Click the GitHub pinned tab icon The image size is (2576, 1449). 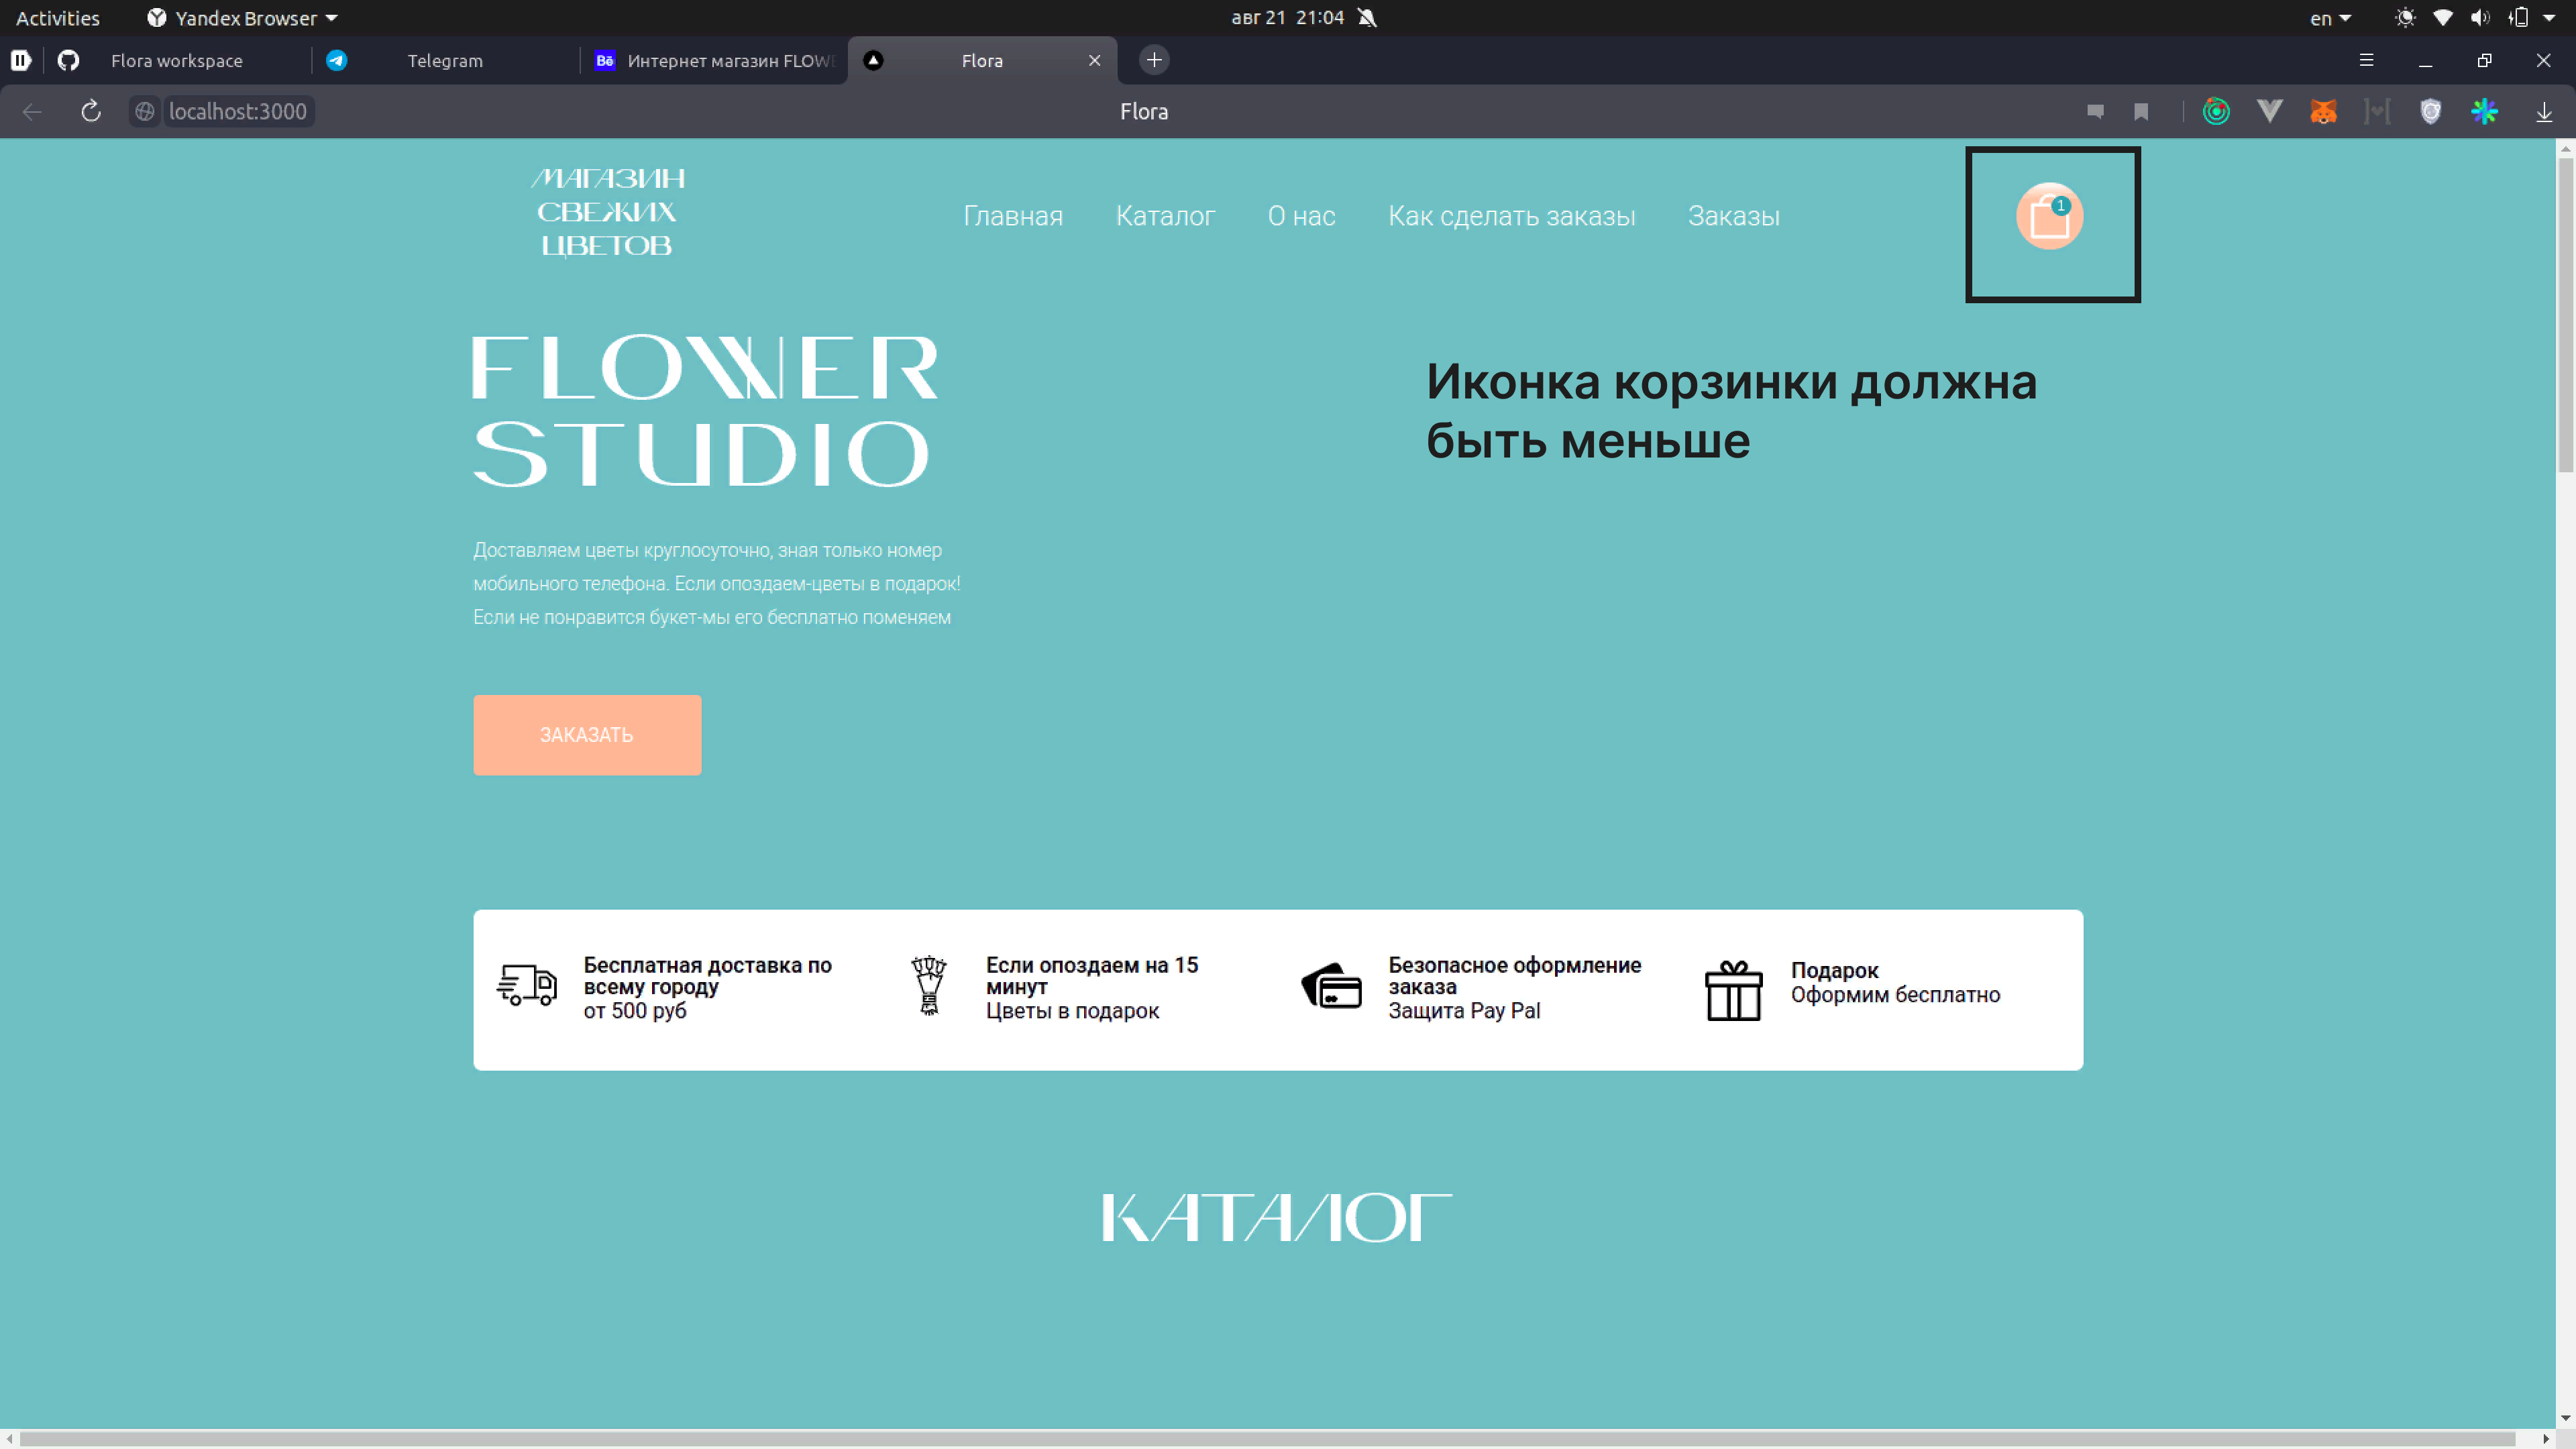[x=68, y=60]
